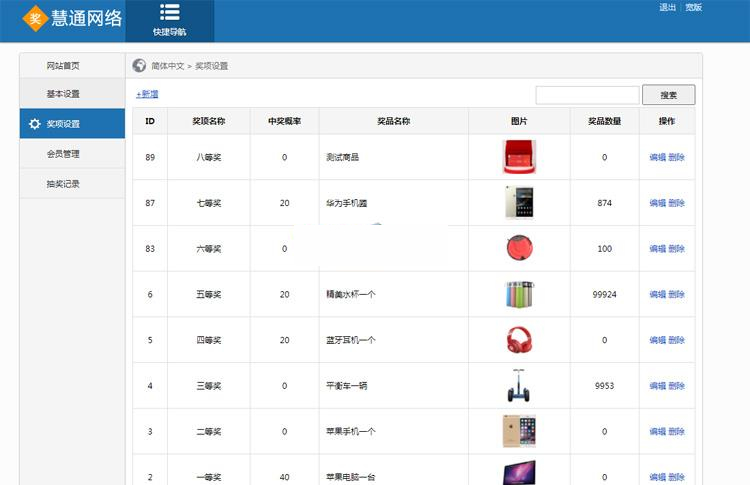The height and width of the screenshot is (485, 750).
Task: Open the balance scooter thumbnail image
Action: 519,386
